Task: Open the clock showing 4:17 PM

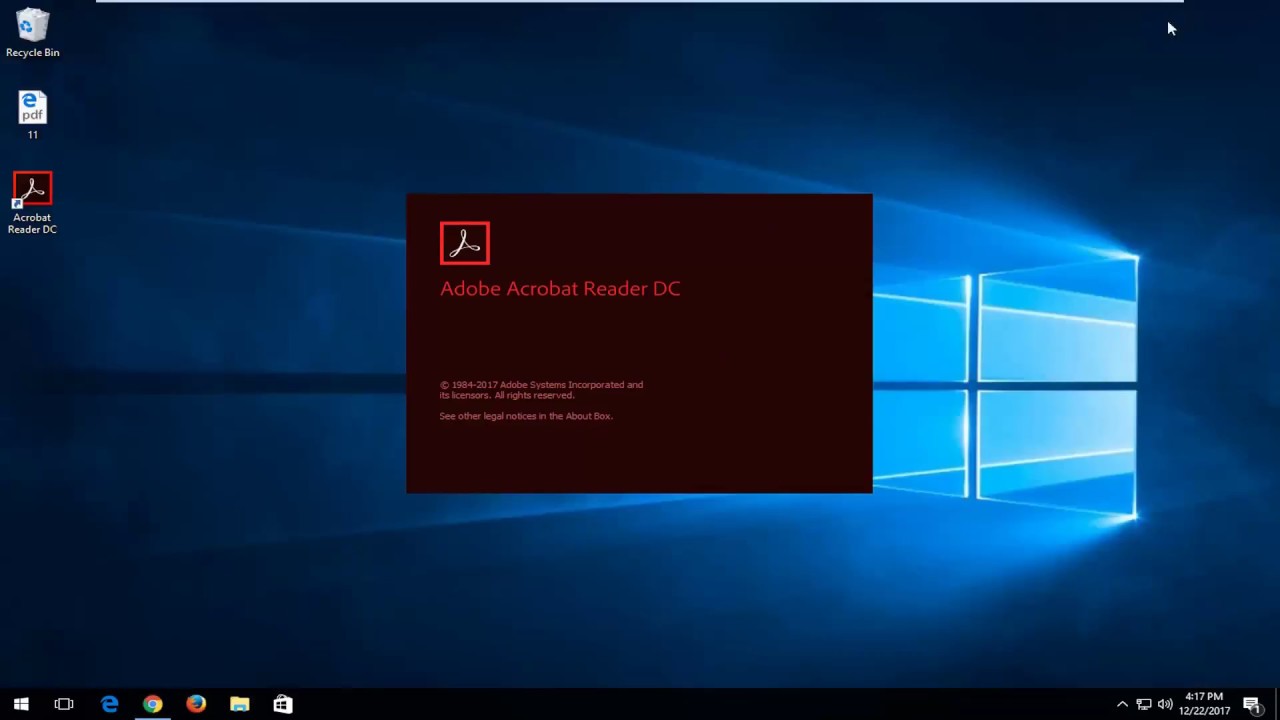Action: [x=1204, y=704]
